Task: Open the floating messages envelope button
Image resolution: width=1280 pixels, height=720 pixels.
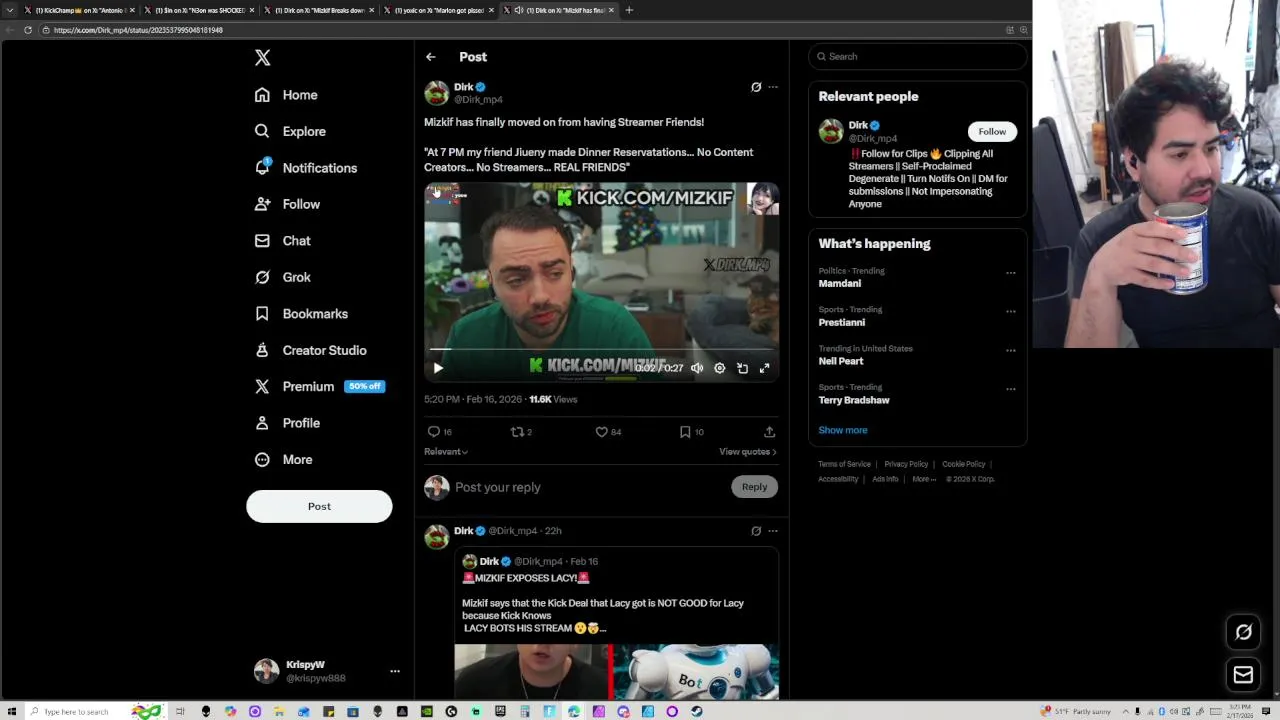Action: (x=1243, y=675)
